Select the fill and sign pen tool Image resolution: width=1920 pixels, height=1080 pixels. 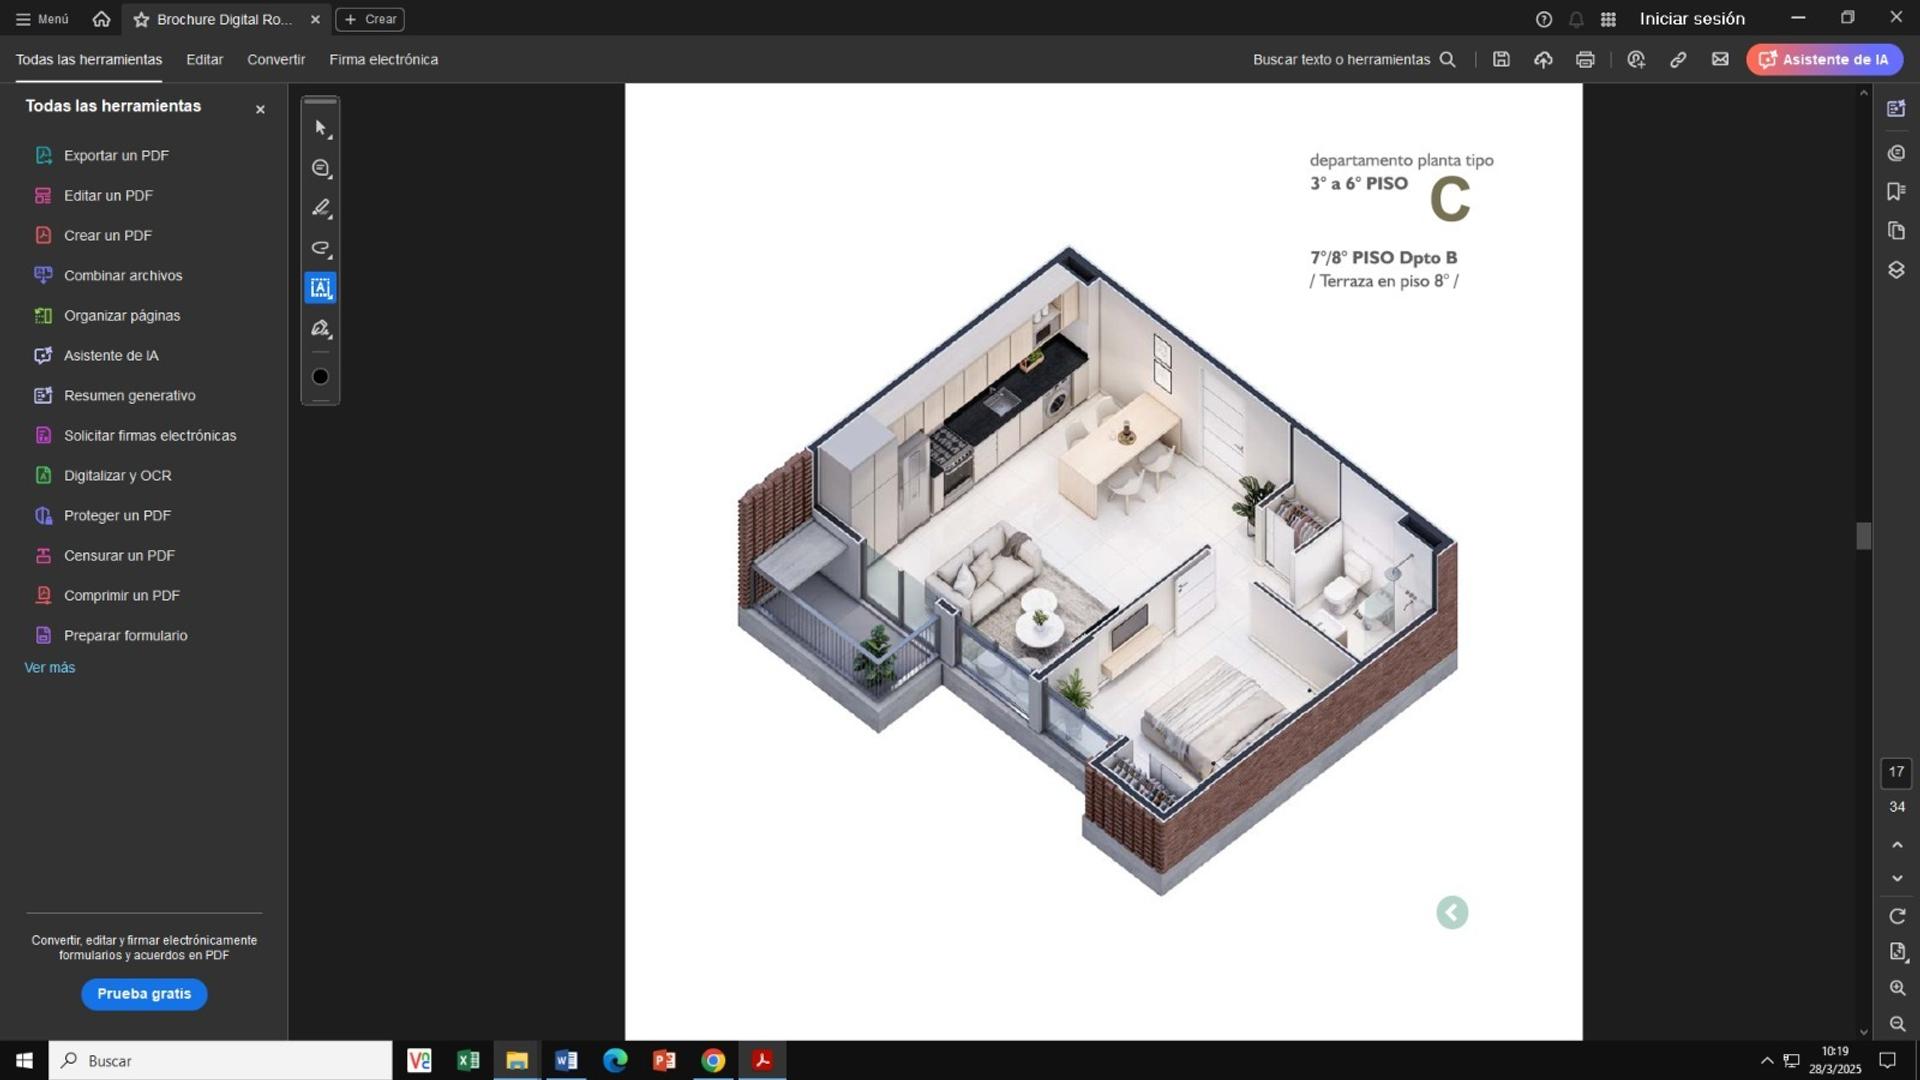click(320, 328)
